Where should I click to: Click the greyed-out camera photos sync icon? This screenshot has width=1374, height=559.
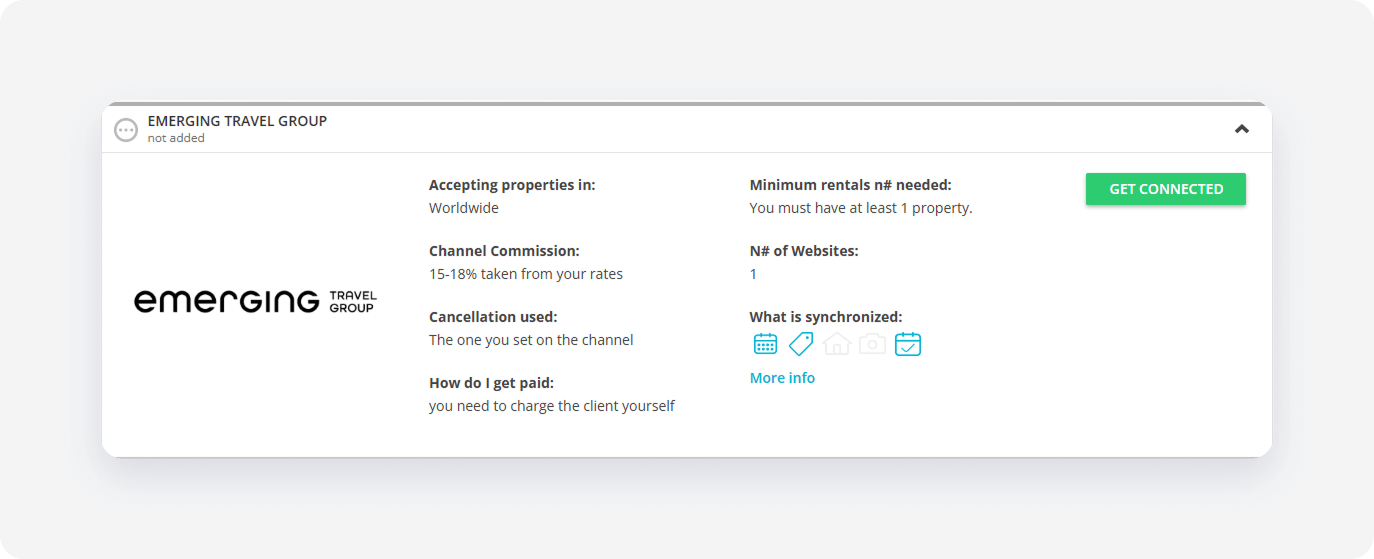[x=872, y=344]
